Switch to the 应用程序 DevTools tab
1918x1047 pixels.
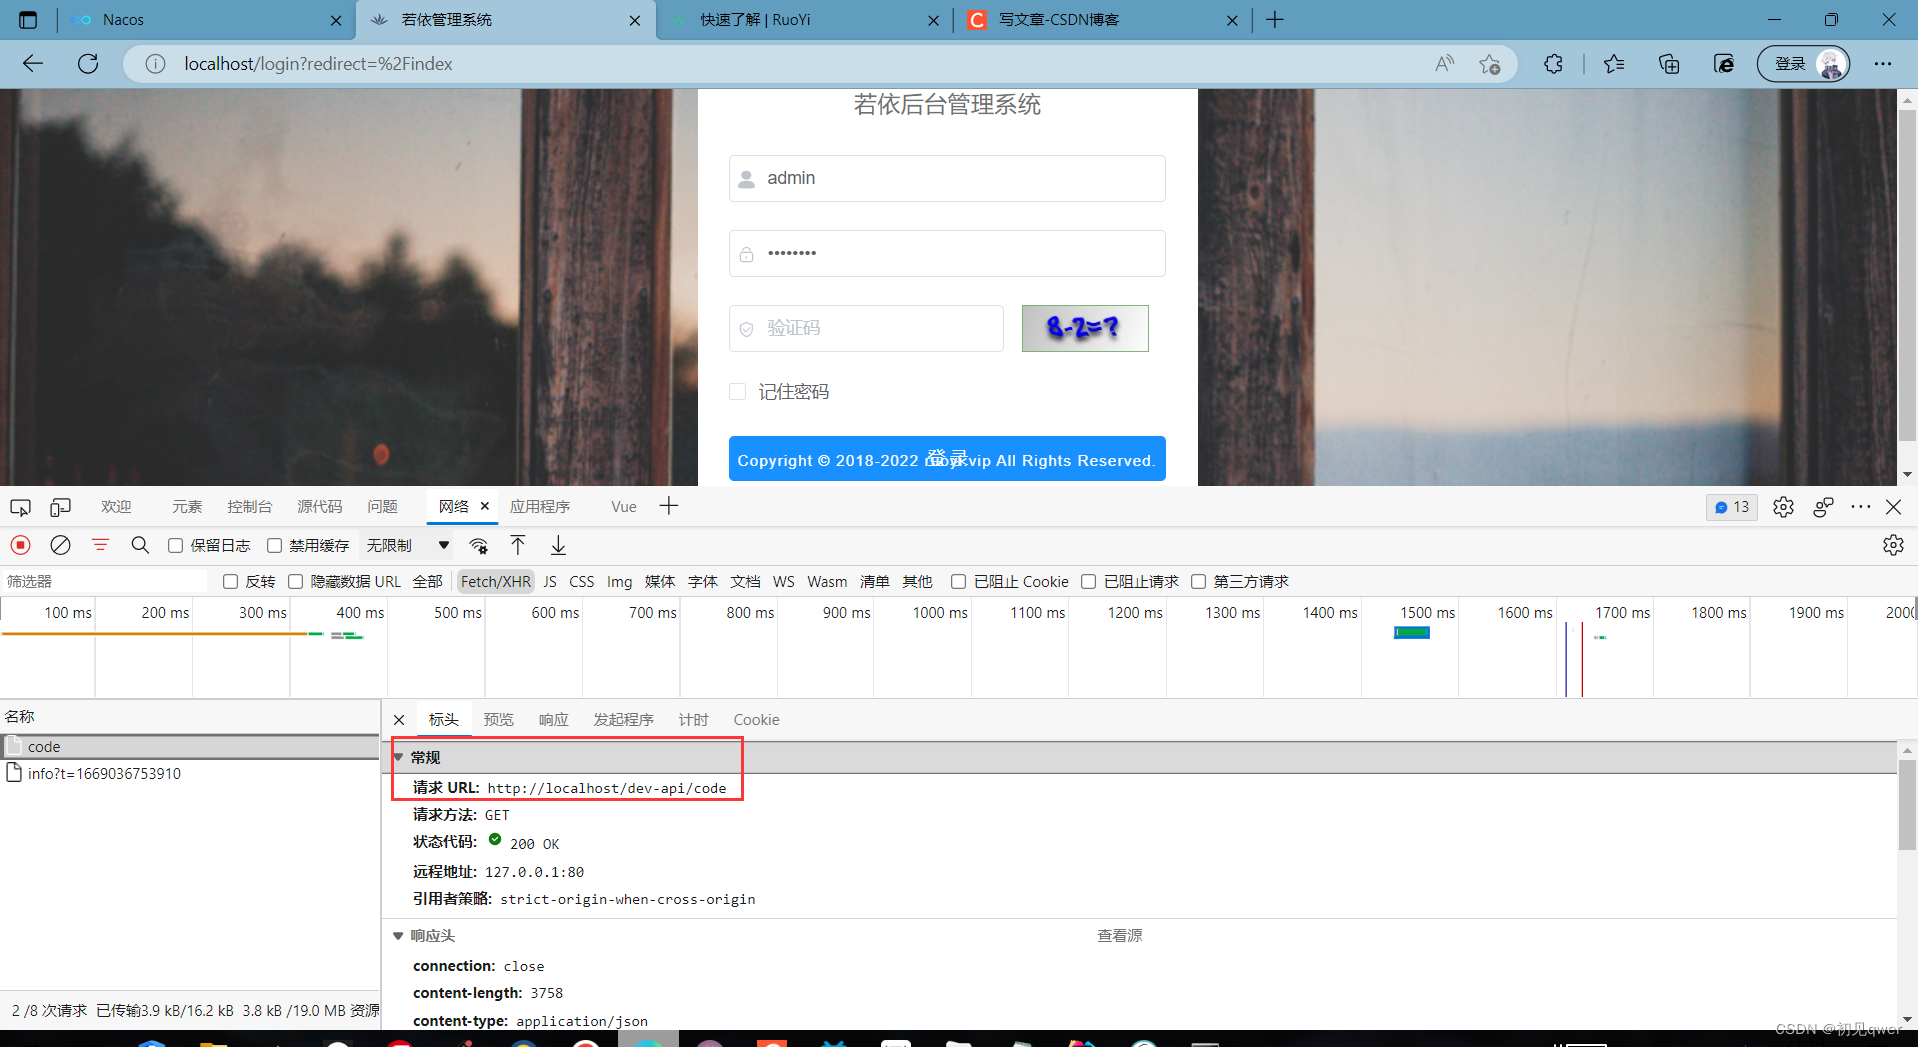(540, 507)
